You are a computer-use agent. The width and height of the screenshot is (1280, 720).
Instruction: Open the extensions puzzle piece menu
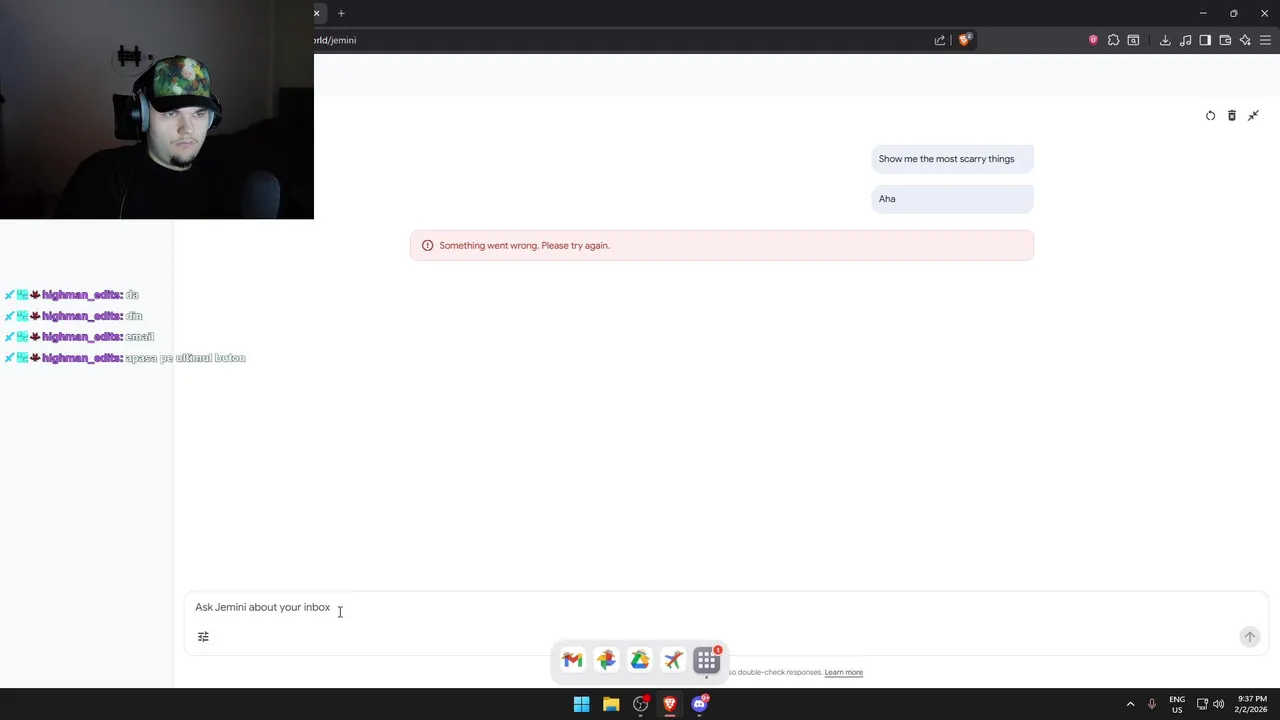pos(1113,40)
